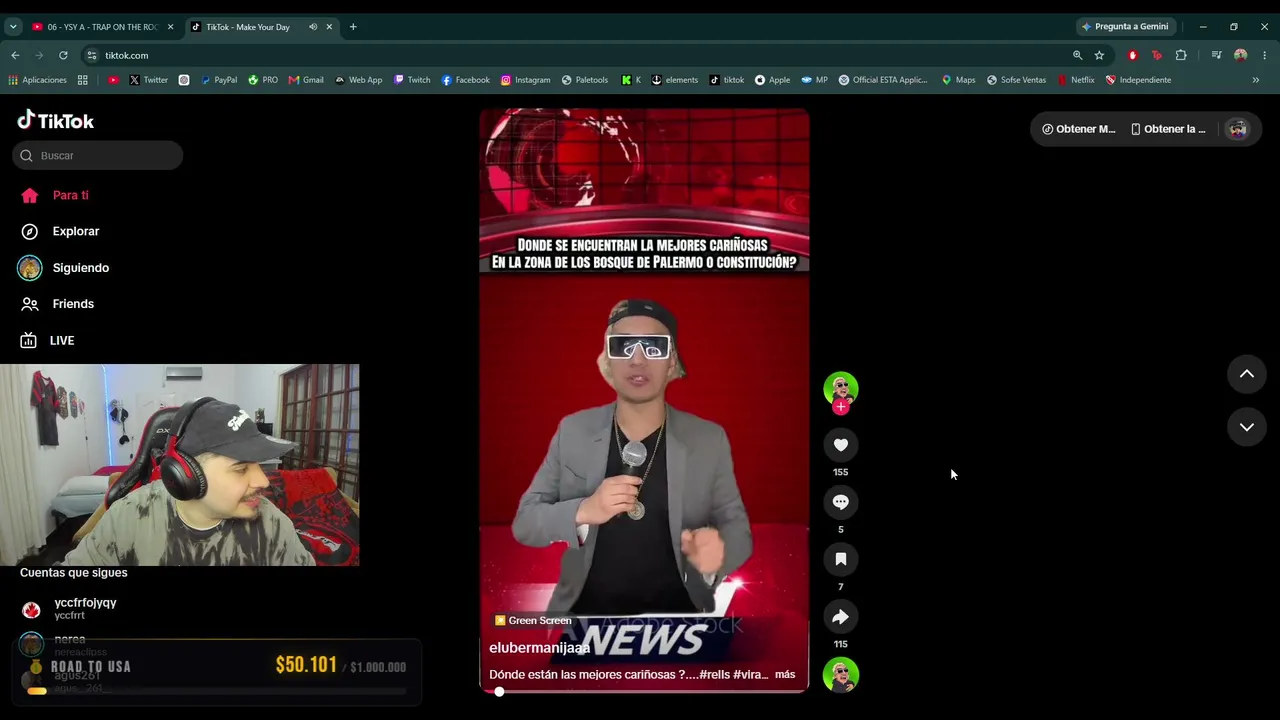Seek using the video progress bar handle
The width and height of the screenshot is (1280, 720).
[x=499, y=691]
